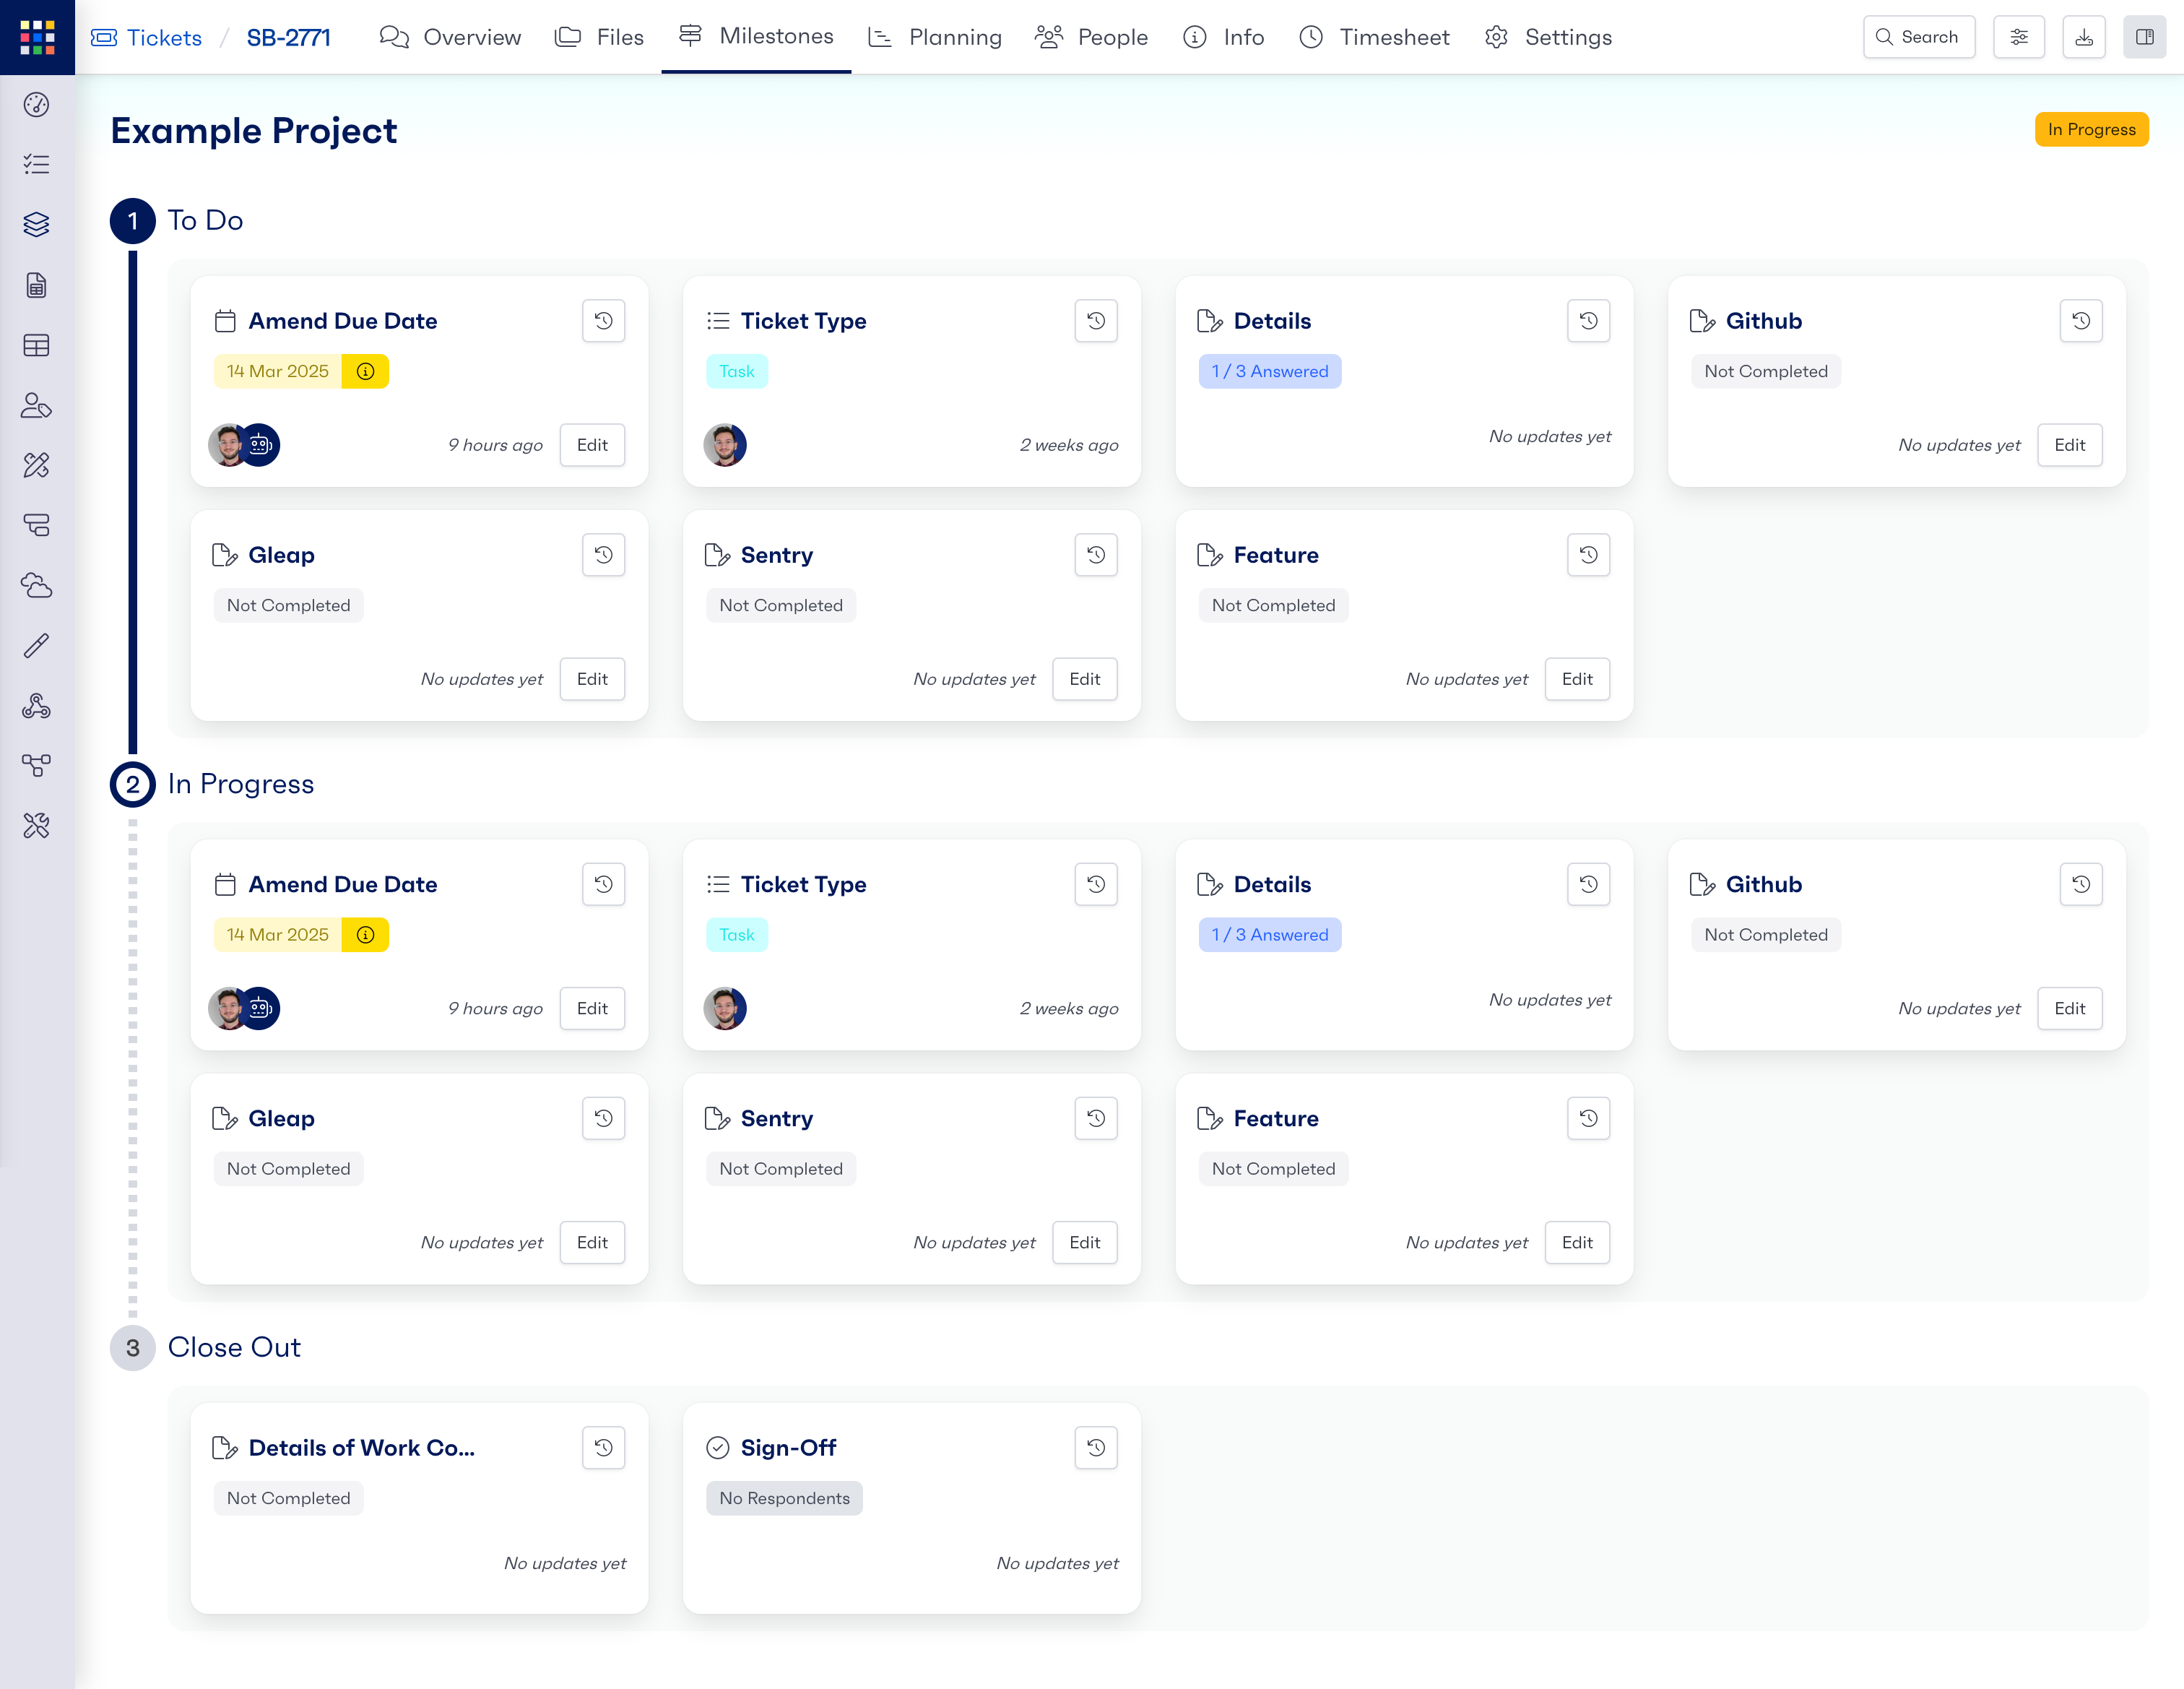This screenshot has height=1689, width=2184.
Task: Open the document sidebar icon
Action: point(37,286)
